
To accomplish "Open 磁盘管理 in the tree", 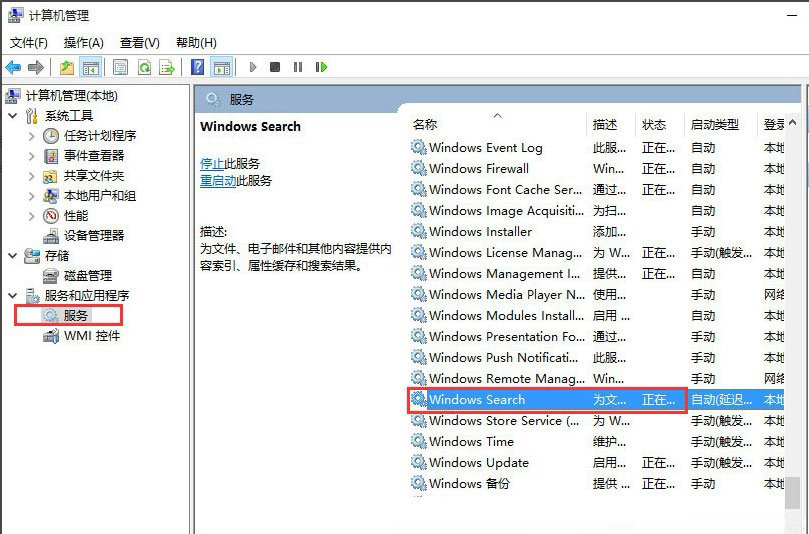I will point(88,276).
